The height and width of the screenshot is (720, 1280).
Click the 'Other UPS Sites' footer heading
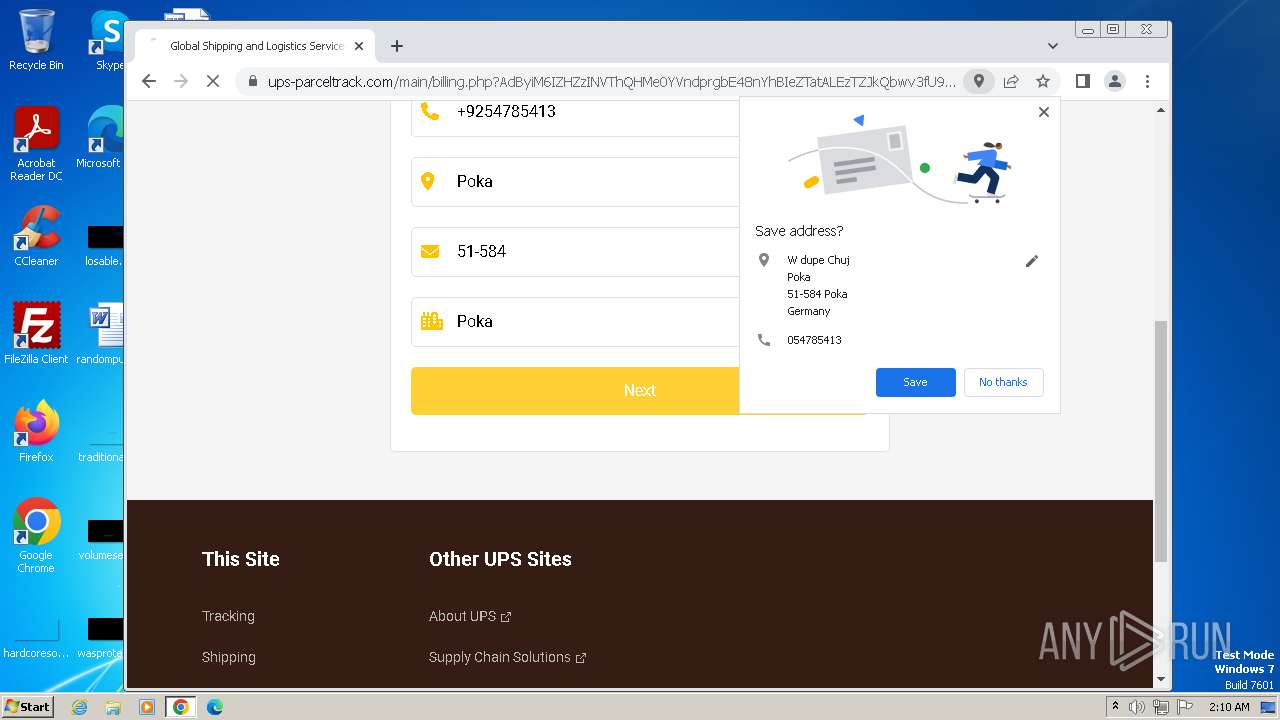[x=500, y=559]
